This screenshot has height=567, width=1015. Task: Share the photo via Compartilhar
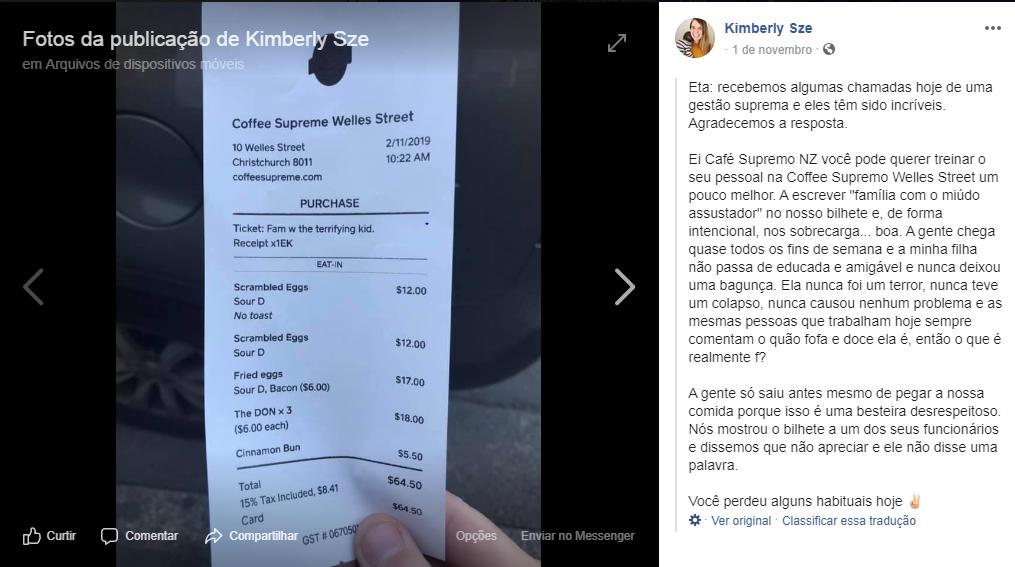click(251, 536)
